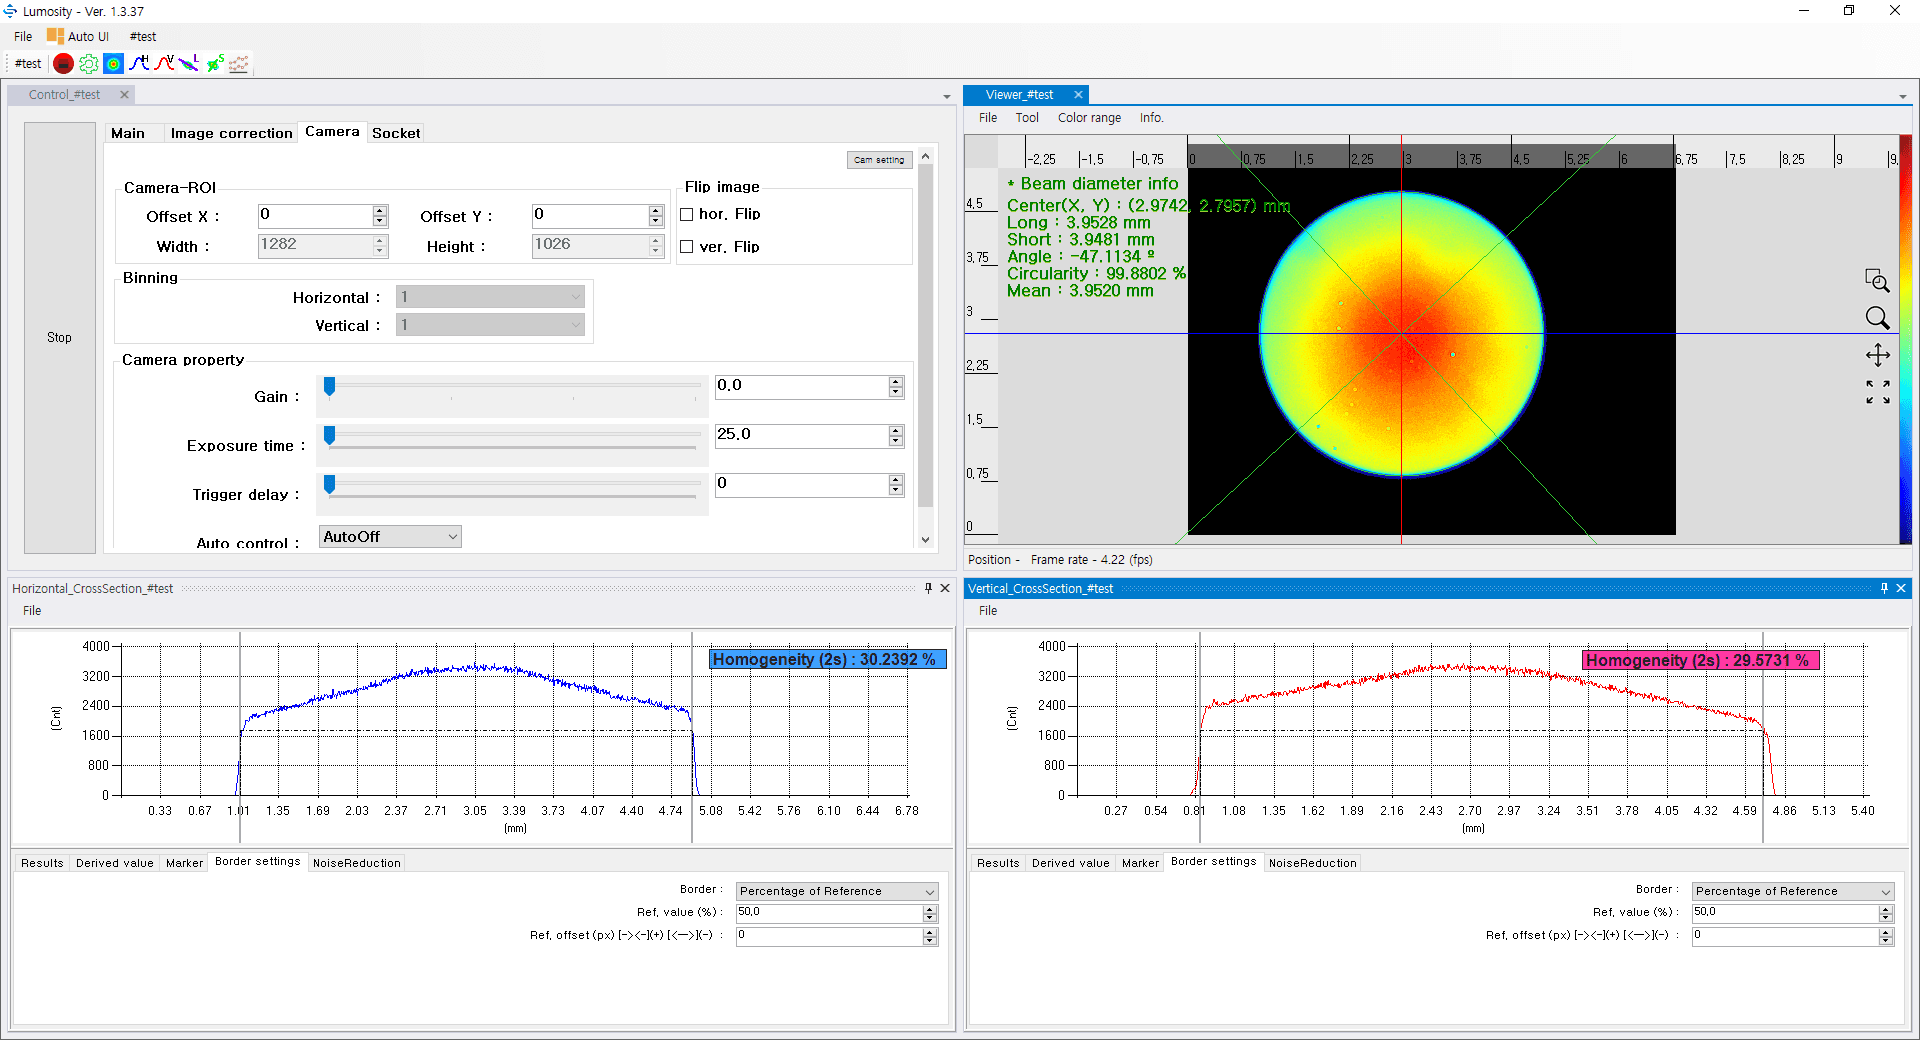Click the Offset X input field

point(315,215)
